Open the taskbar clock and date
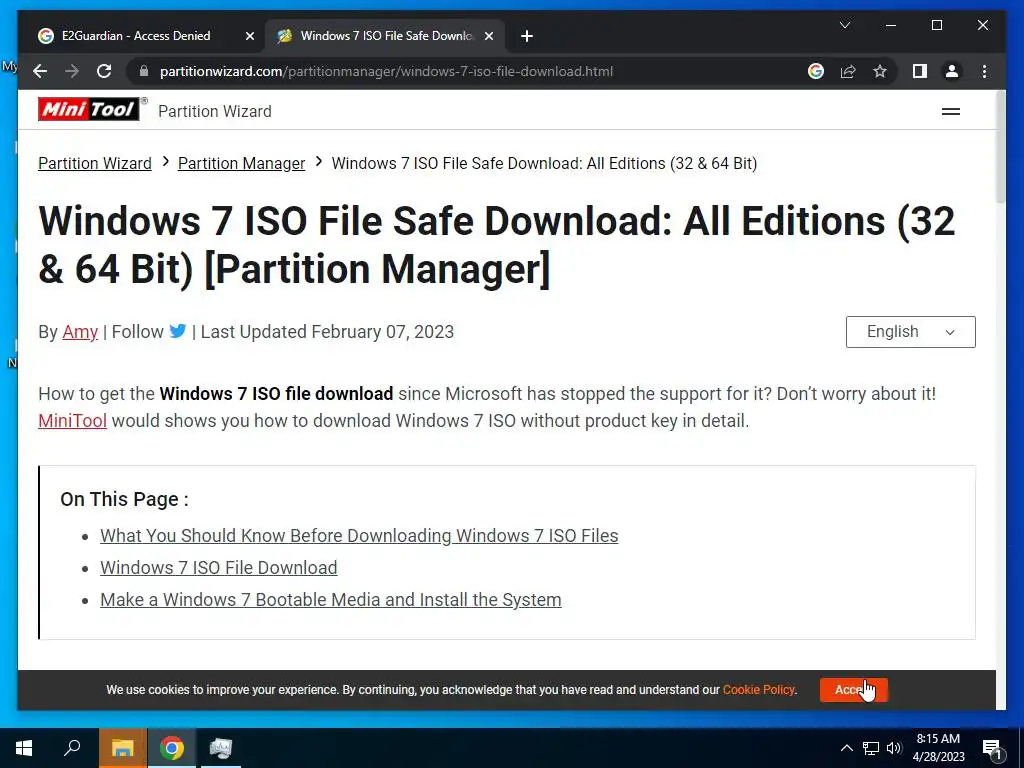This screenshot has height=768, width=1024. click(x=938, y=748)
